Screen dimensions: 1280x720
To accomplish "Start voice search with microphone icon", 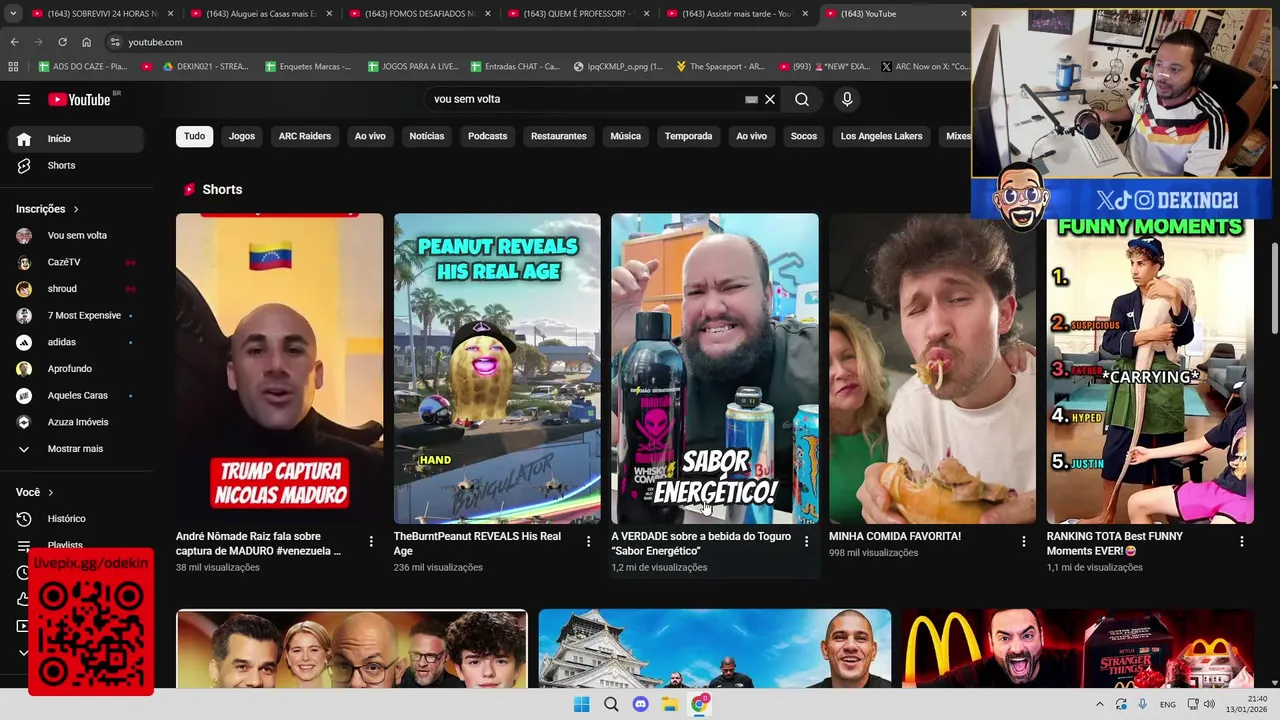I will [x=847, y=99].
